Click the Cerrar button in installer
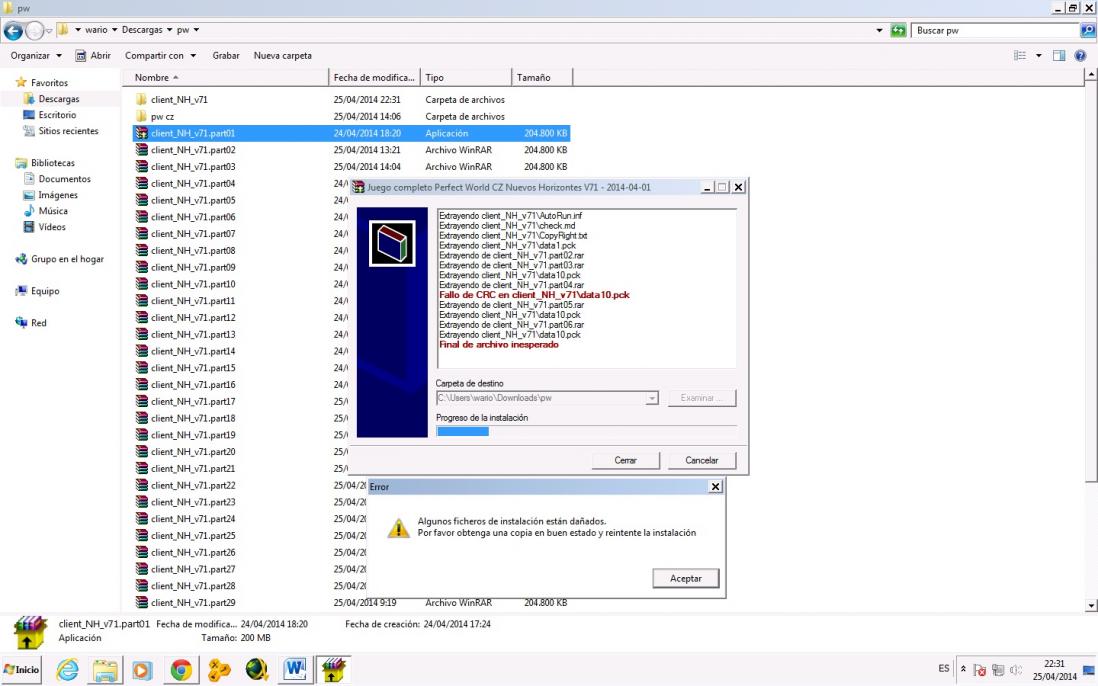The image size is (1098, 686). (625, 460)
